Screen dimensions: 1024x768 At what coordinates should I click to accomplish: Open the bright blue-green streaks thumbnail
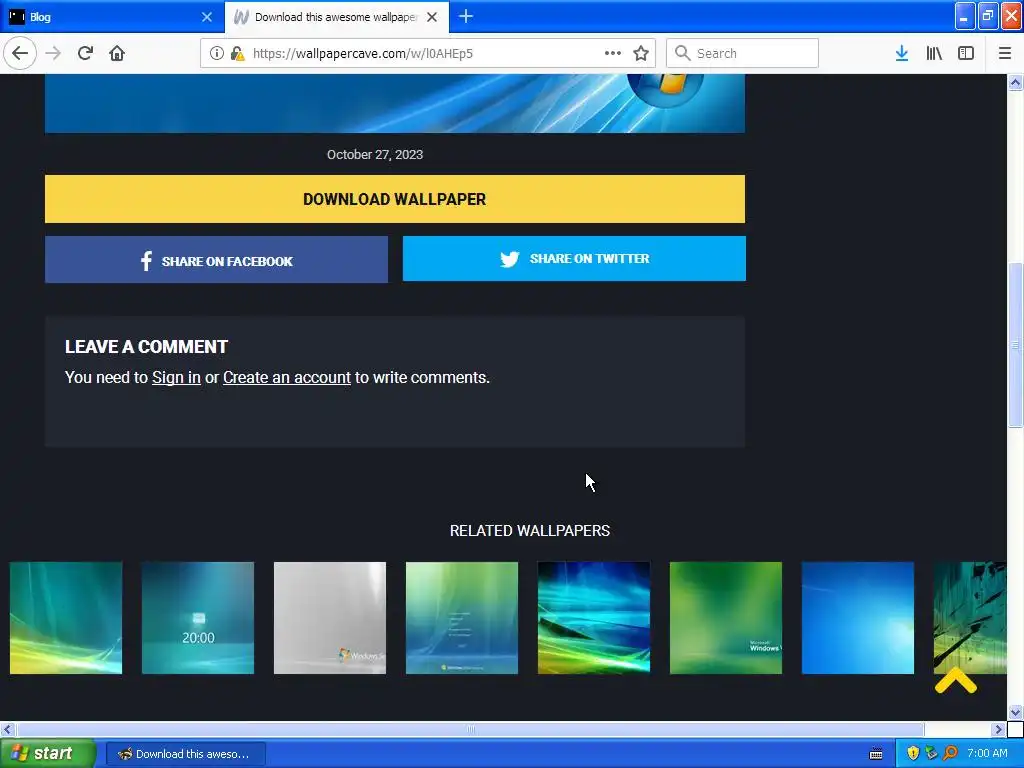click(x=594, y=618)
